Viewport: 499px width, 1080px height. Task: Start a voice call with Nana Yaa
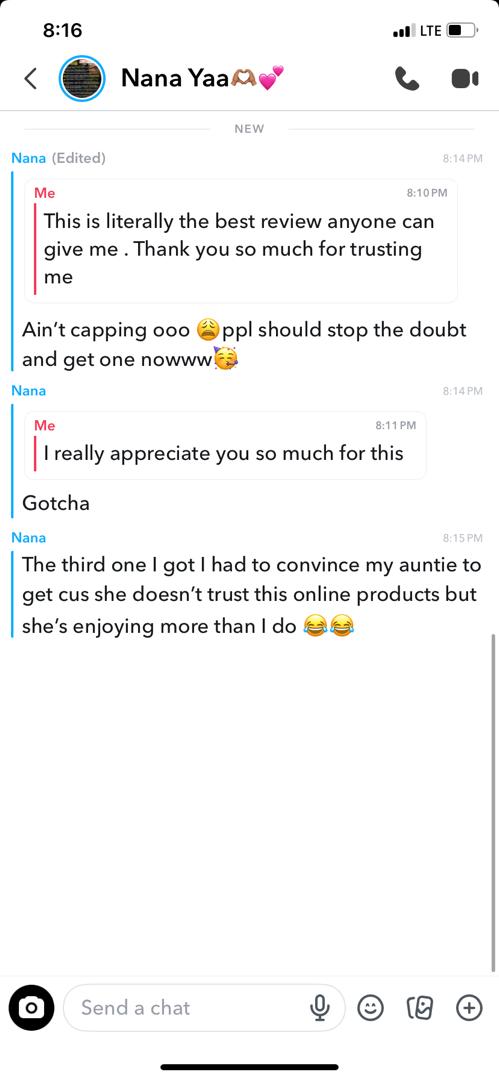pos(407,79)
